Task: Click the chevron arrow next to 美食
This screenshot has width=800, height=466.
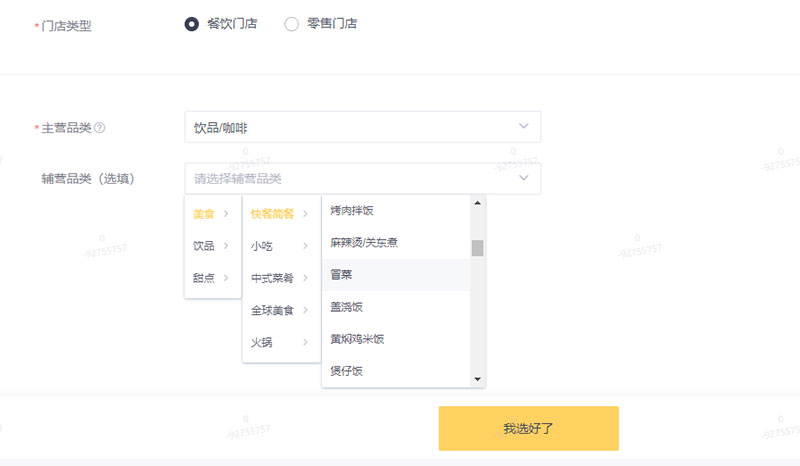Action: pos(226,214)
